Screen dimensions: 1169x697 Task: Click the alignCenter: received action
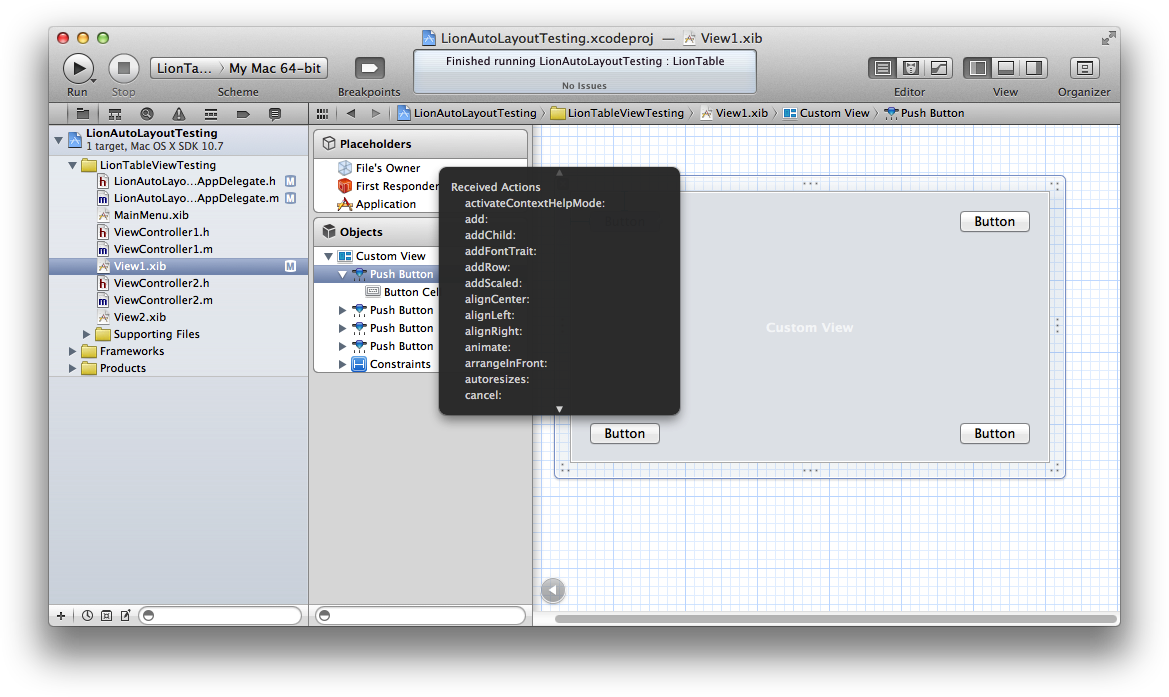click(497, 300)
